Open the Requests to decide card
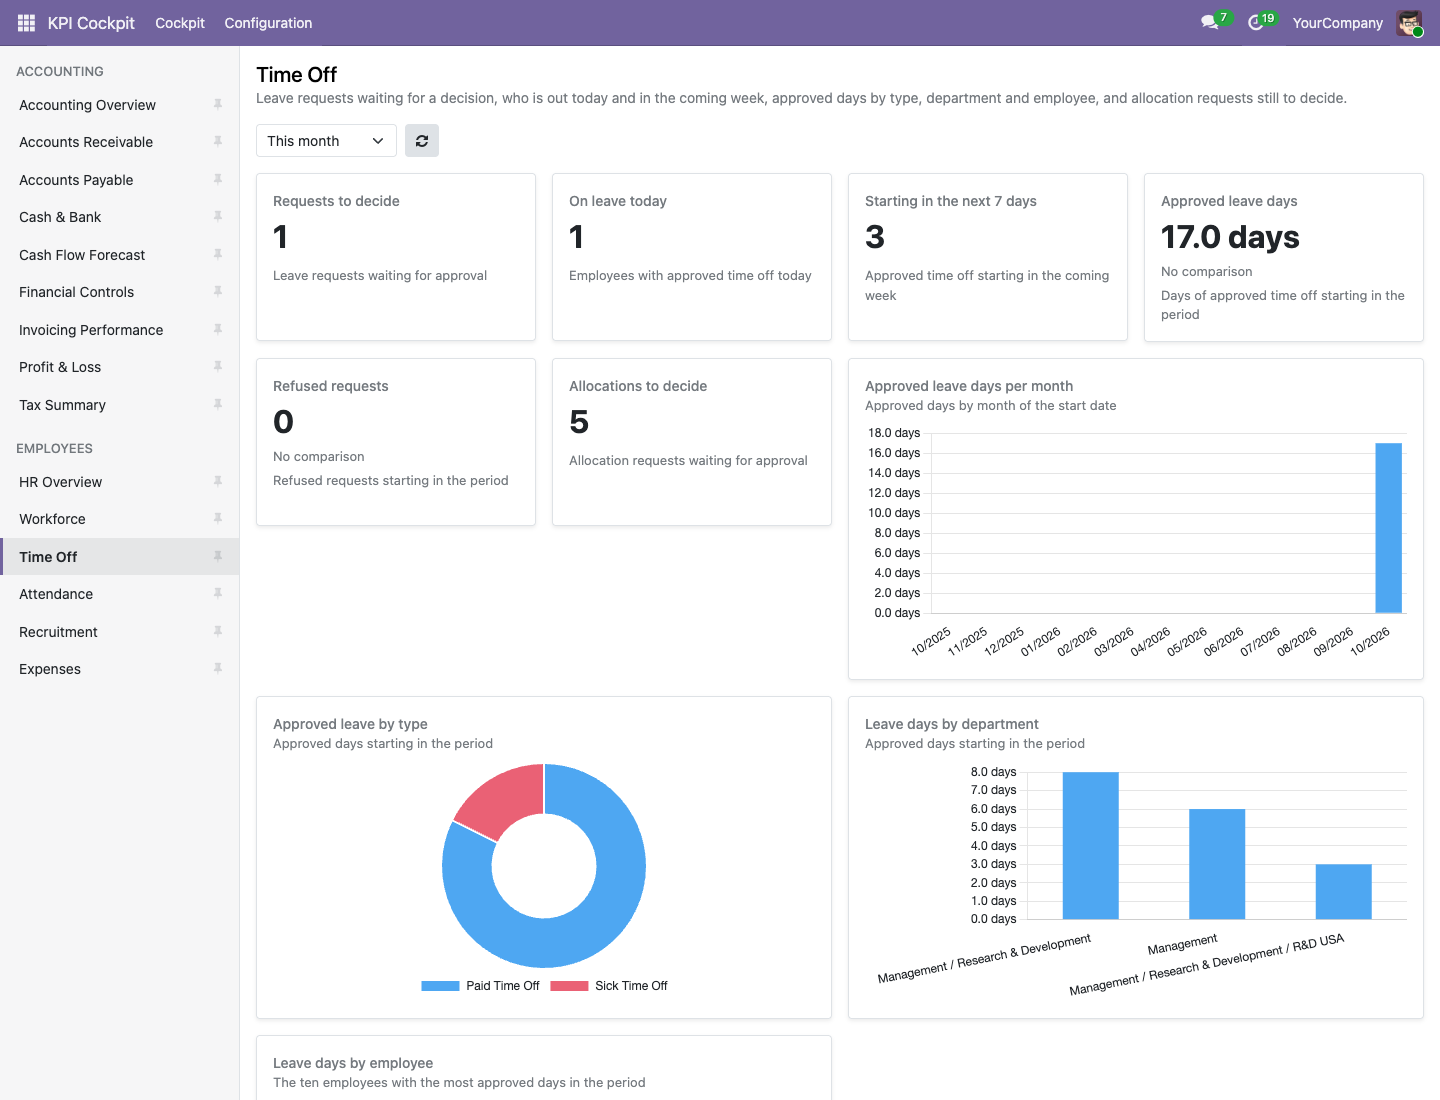1440x1100 pixels. tap(396, 257)
